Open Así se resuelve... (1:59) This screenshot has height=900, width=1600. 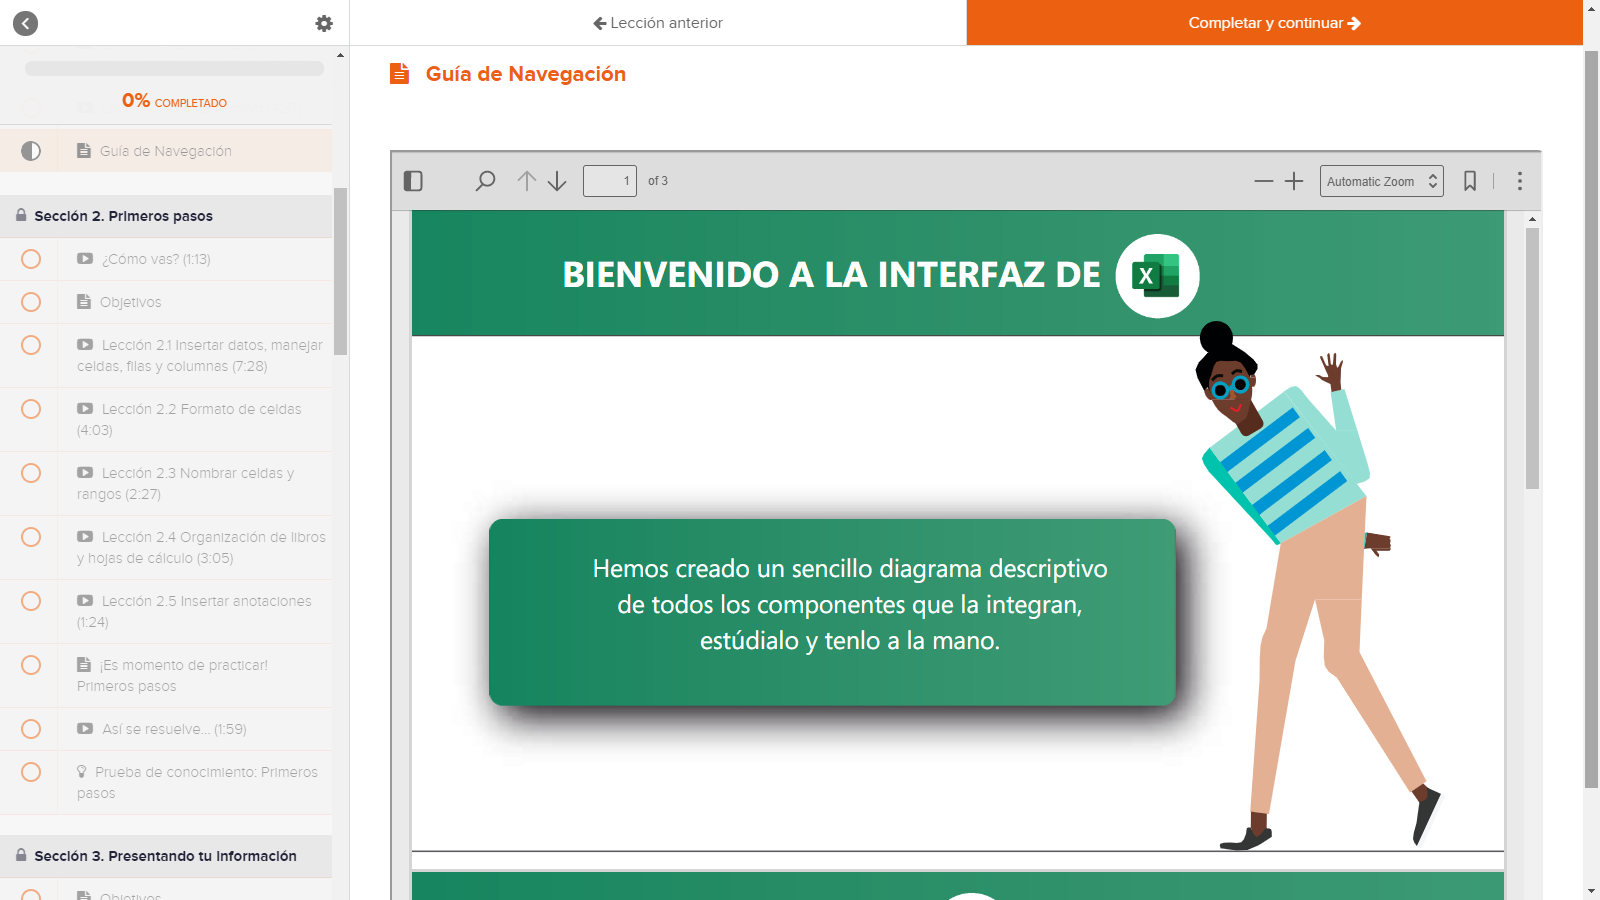pyautogui.click(x=166, y=729)
